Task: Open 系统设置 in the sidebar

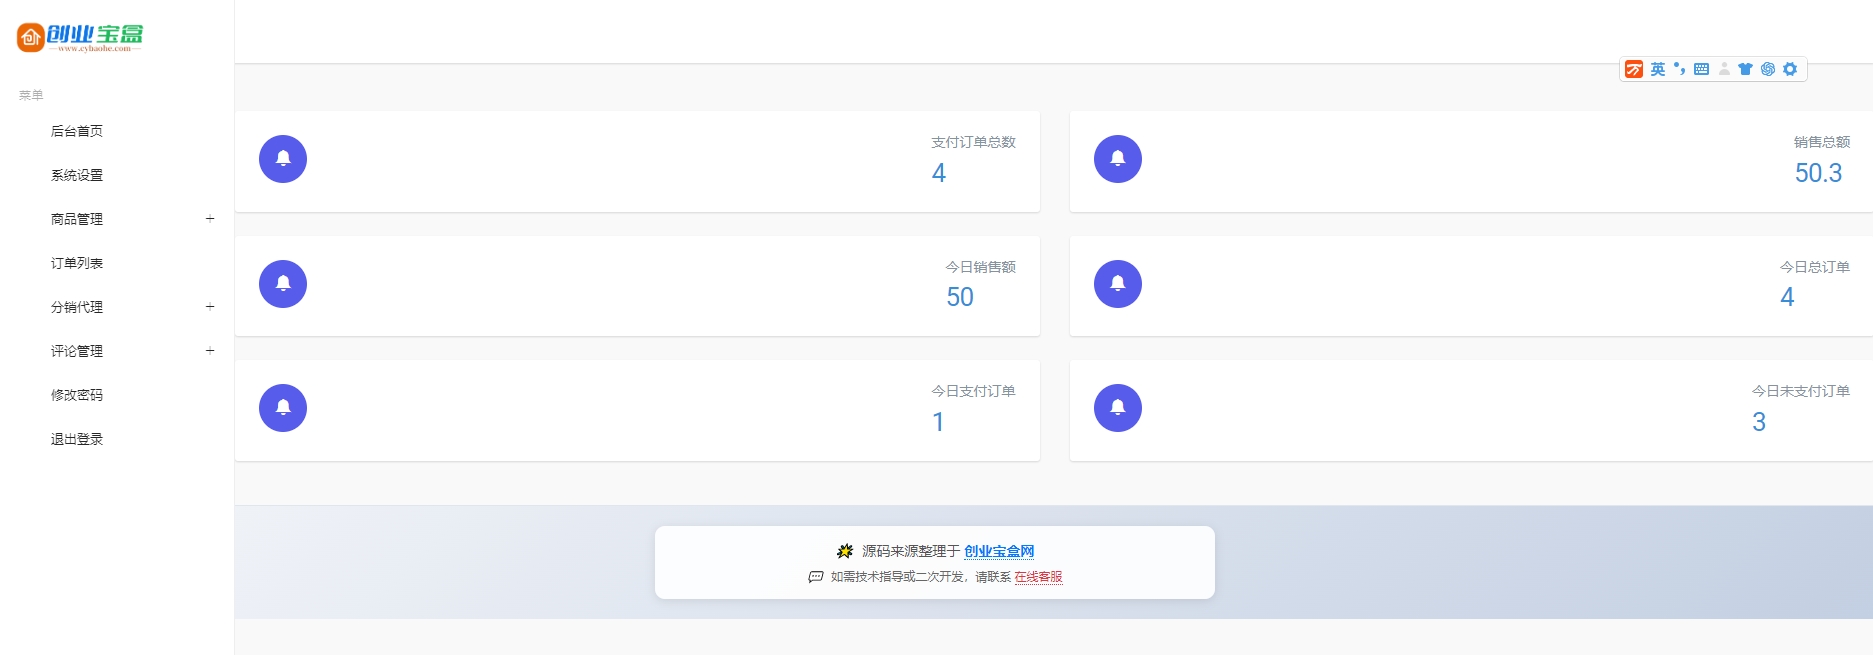Action: click(77, 175)
